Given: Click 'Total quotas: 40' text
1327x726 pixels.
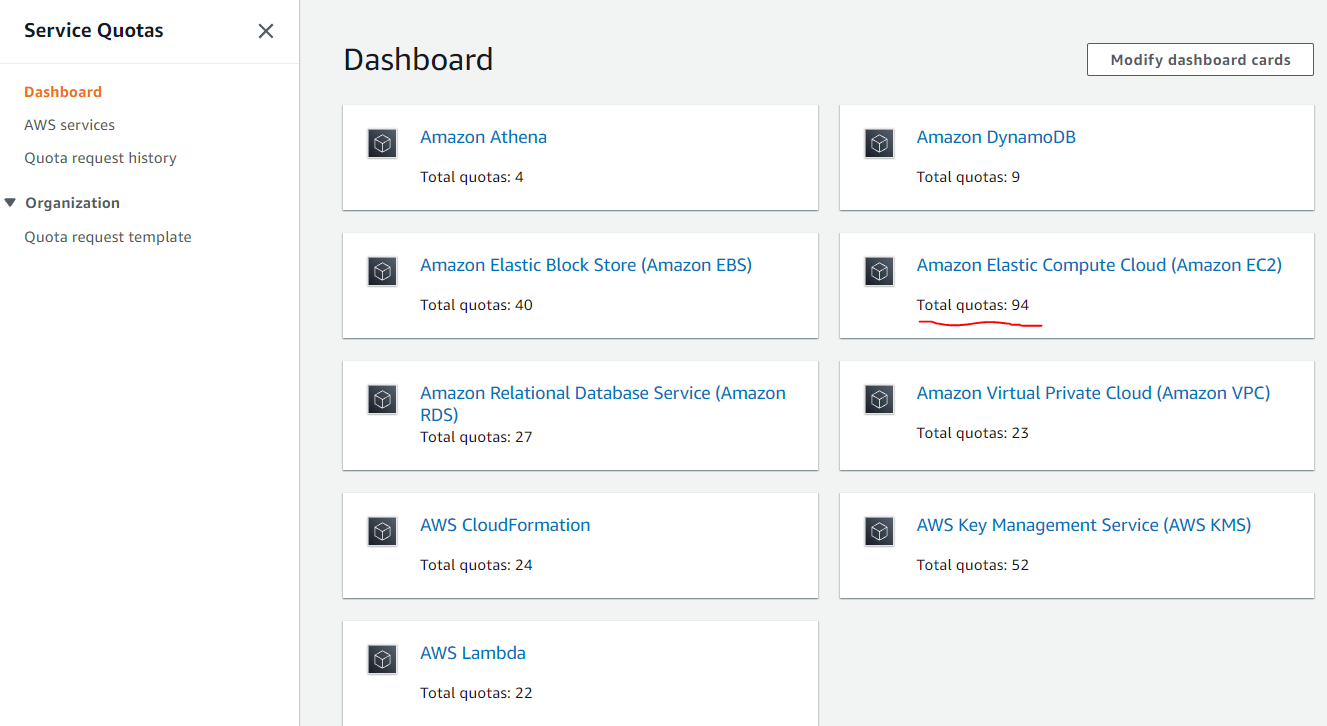Looking at the screenshot, I should 476,305.
